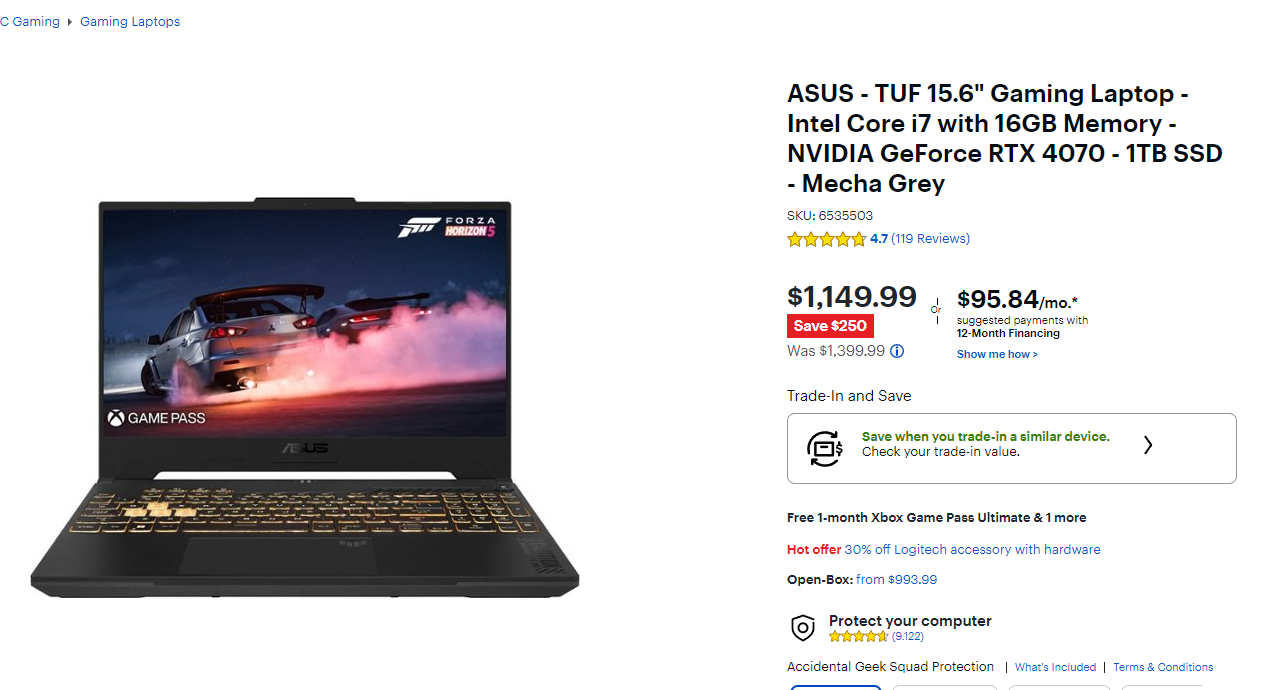Image resolution: width=1287 pixels, height=690 pixels.
Task: Click the info icon beside Was $1,399.99
Action: [x=897, y=351]
